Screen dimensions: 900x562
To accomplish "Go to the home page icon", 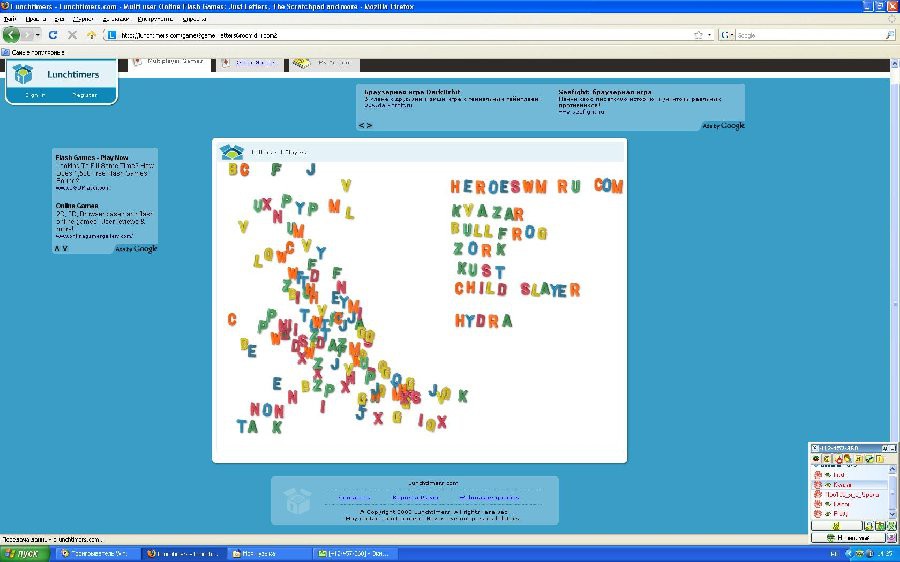I will 91,35.
